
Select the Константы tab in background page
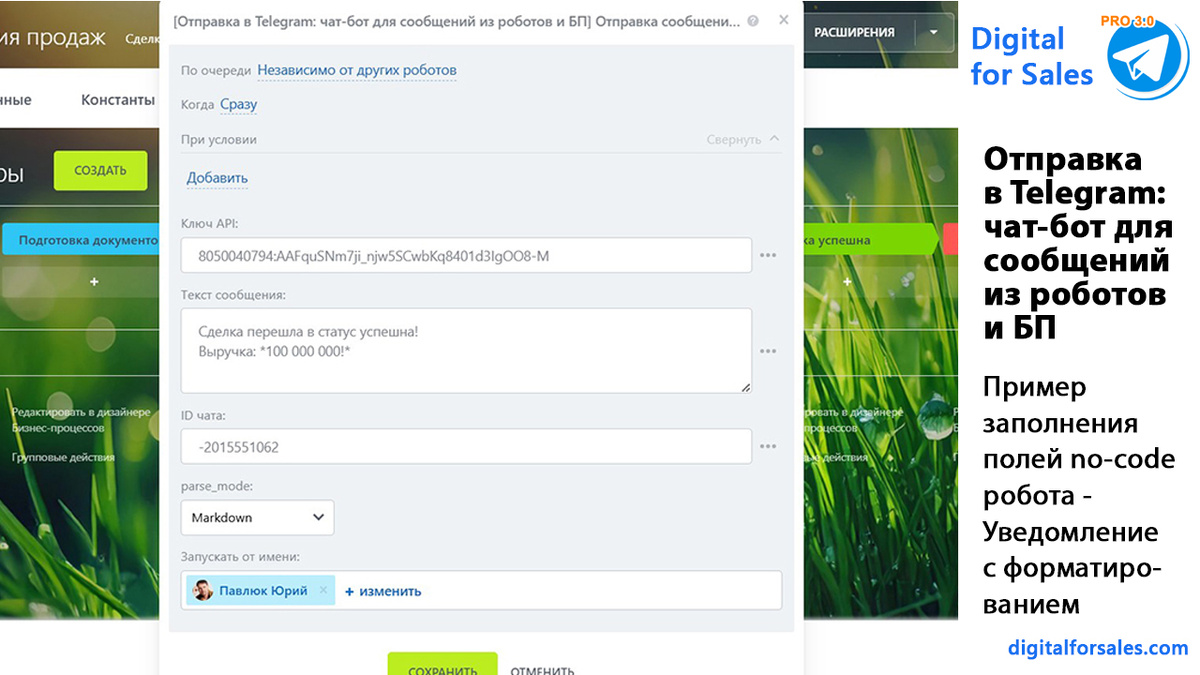click(x=118, y=100)
